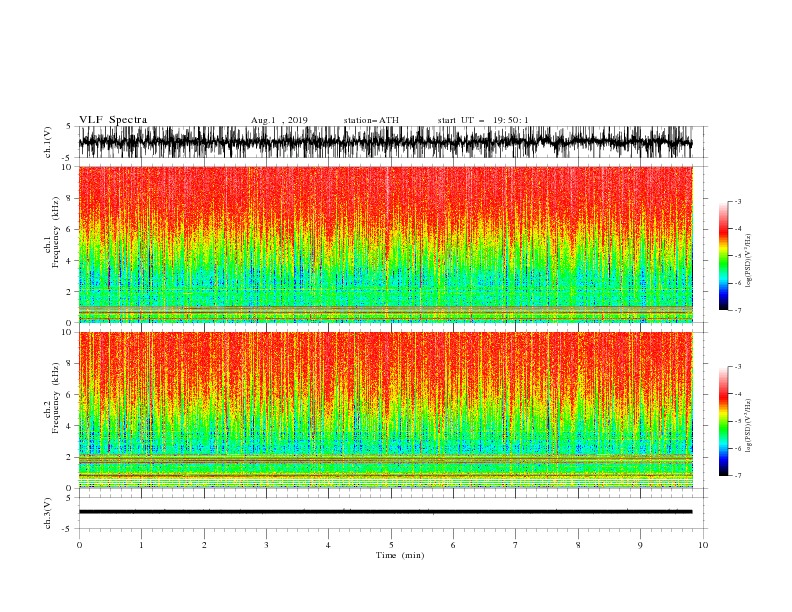
Task: Select the date text "Aug.1 , 2019"
Action: pos(279,120)
